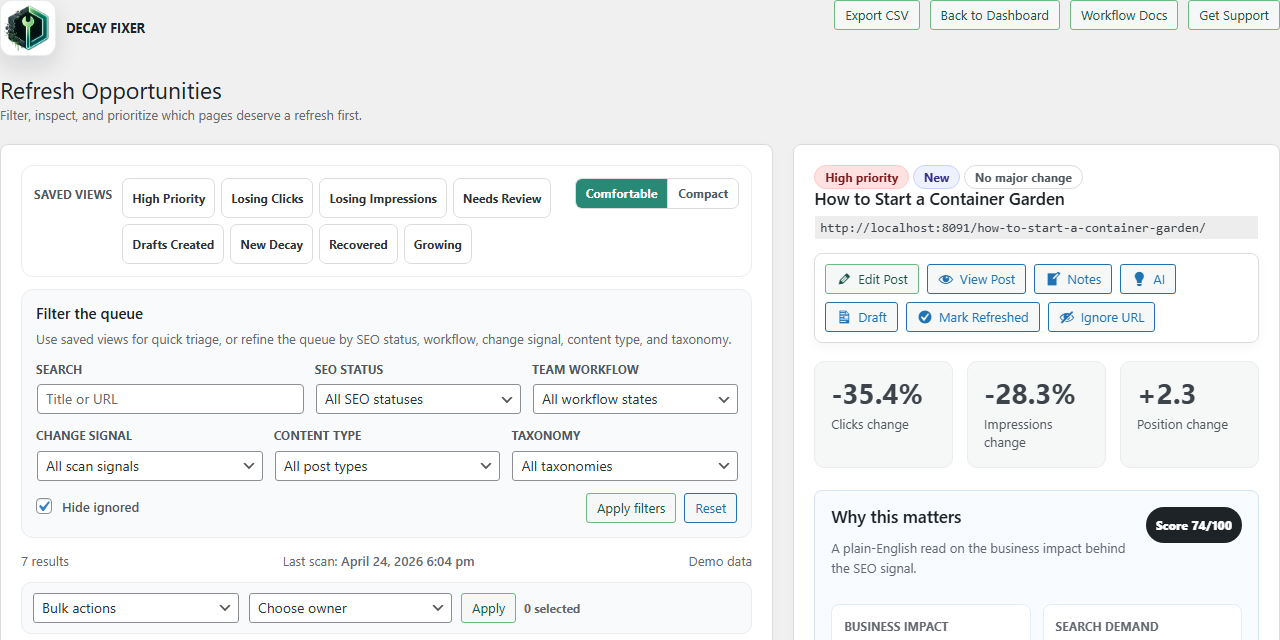Switch density to Comfortable

(621, 194)
